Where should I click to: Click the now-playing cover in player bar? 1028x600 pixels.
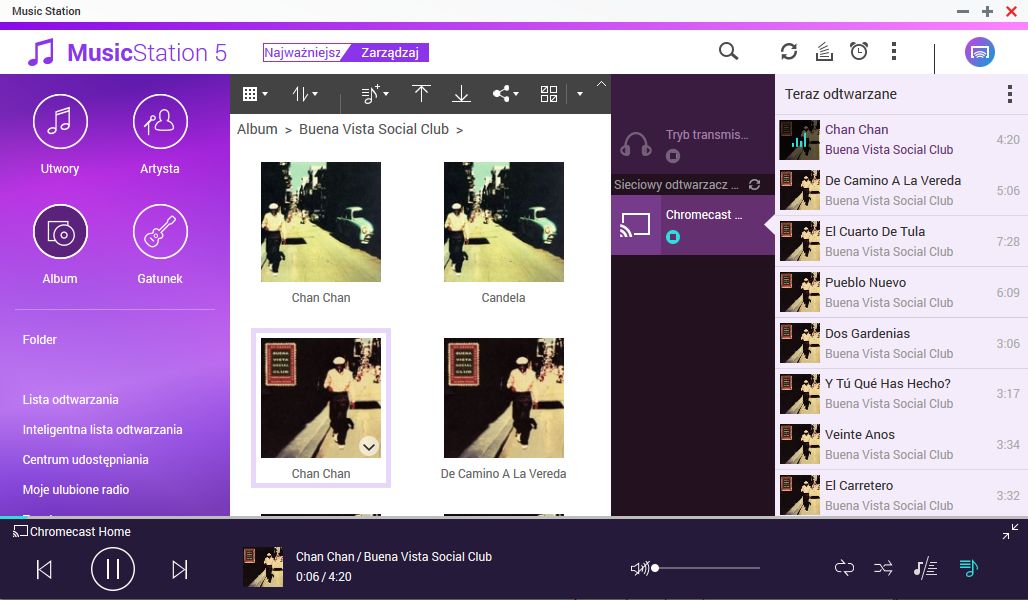tap(263, 567)
